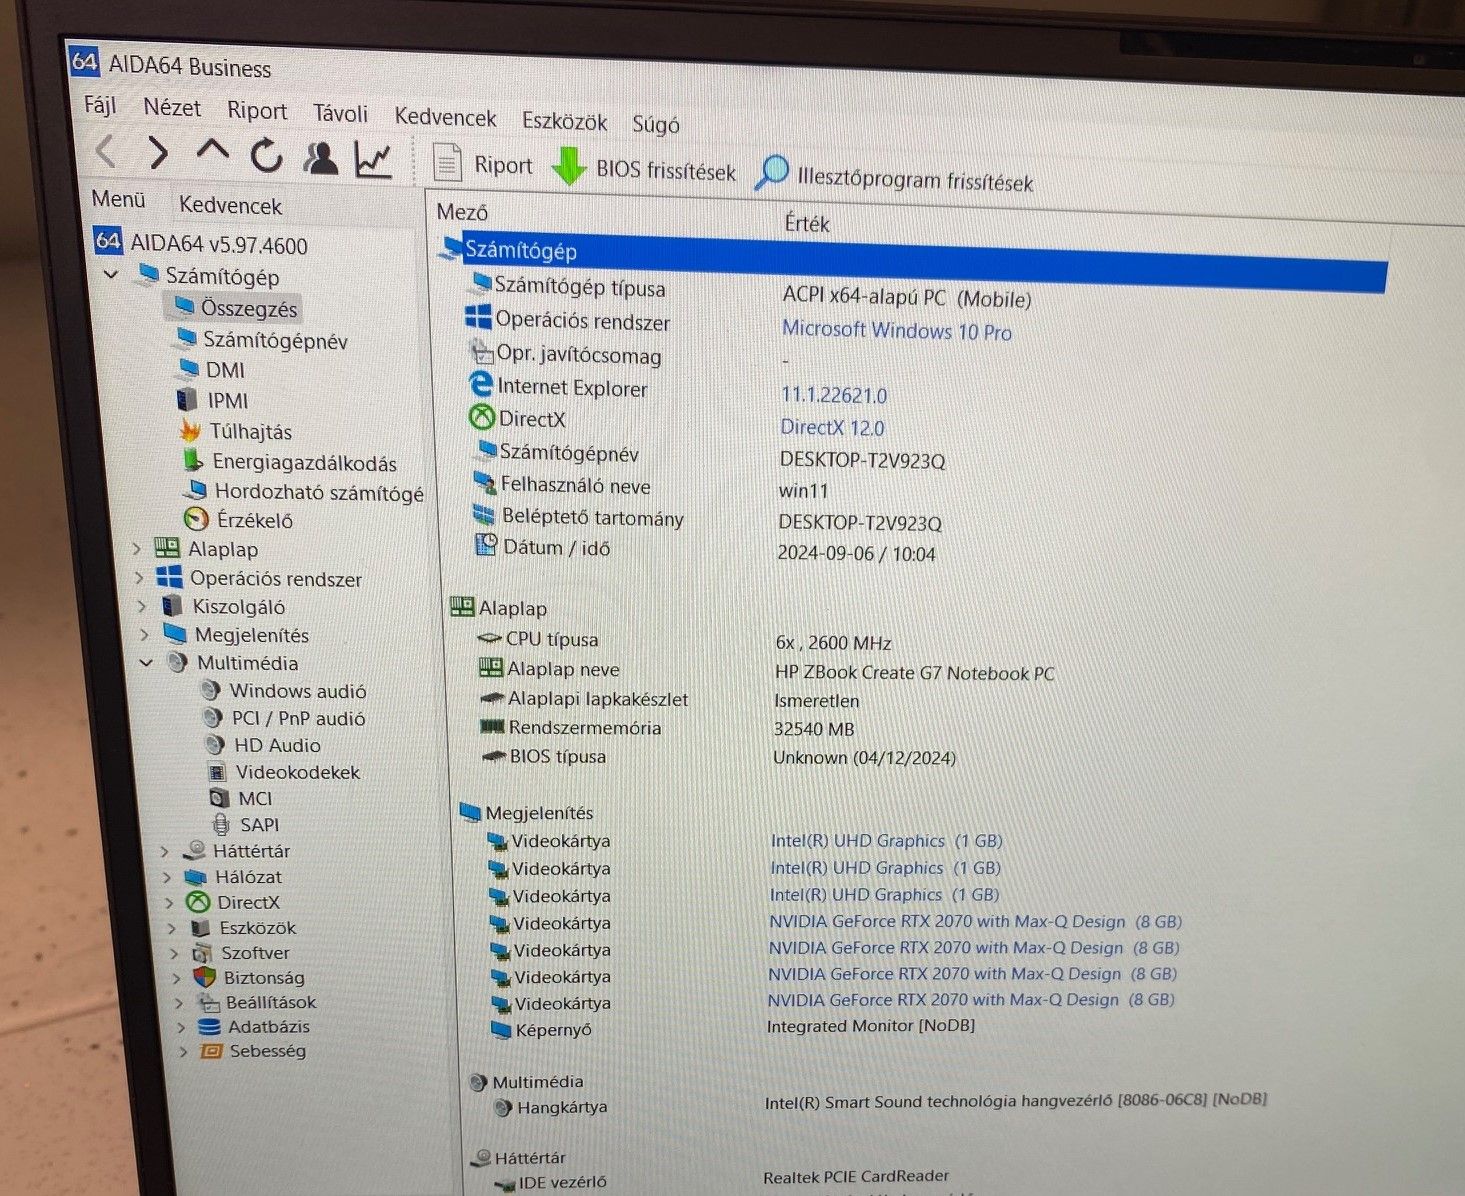Viewport: 1465px width, 1196px height.
Task: Refresh the report with the Refresh icon
Action: (266, 155)
